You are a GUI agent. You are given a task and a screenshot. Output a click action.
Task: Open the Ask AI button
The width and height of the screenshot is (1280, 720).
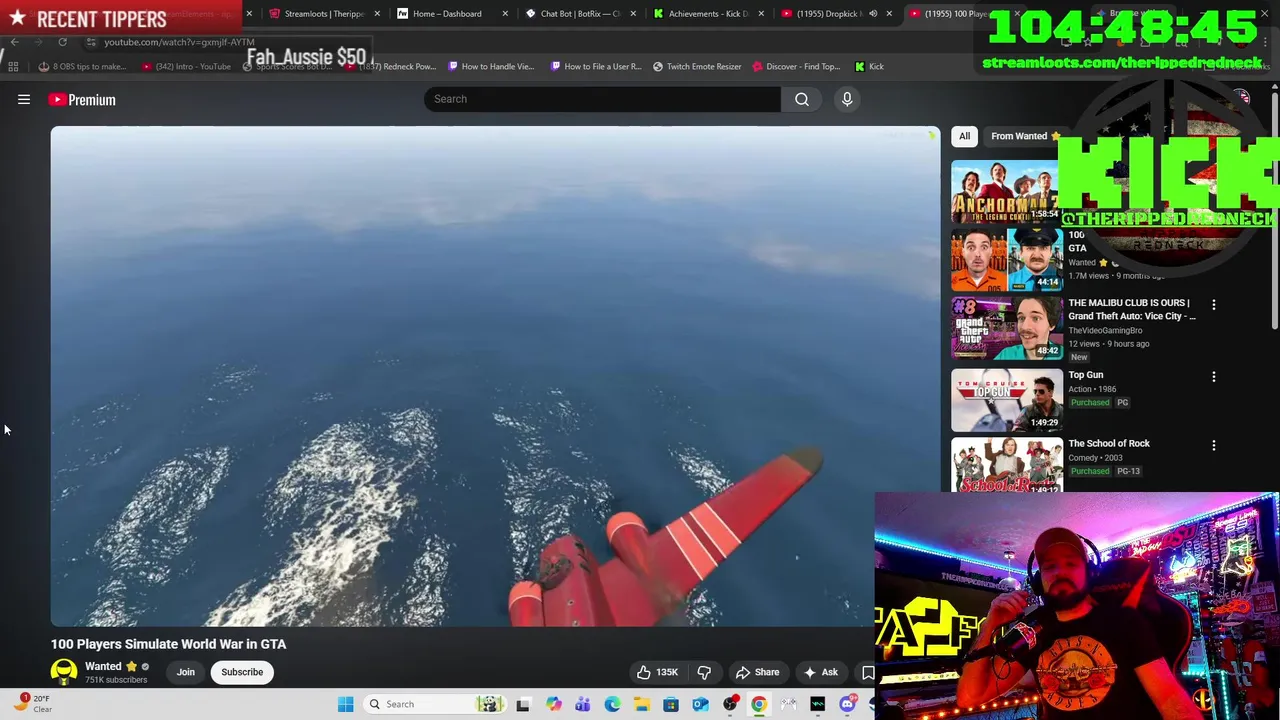click(x=821, y=672)
